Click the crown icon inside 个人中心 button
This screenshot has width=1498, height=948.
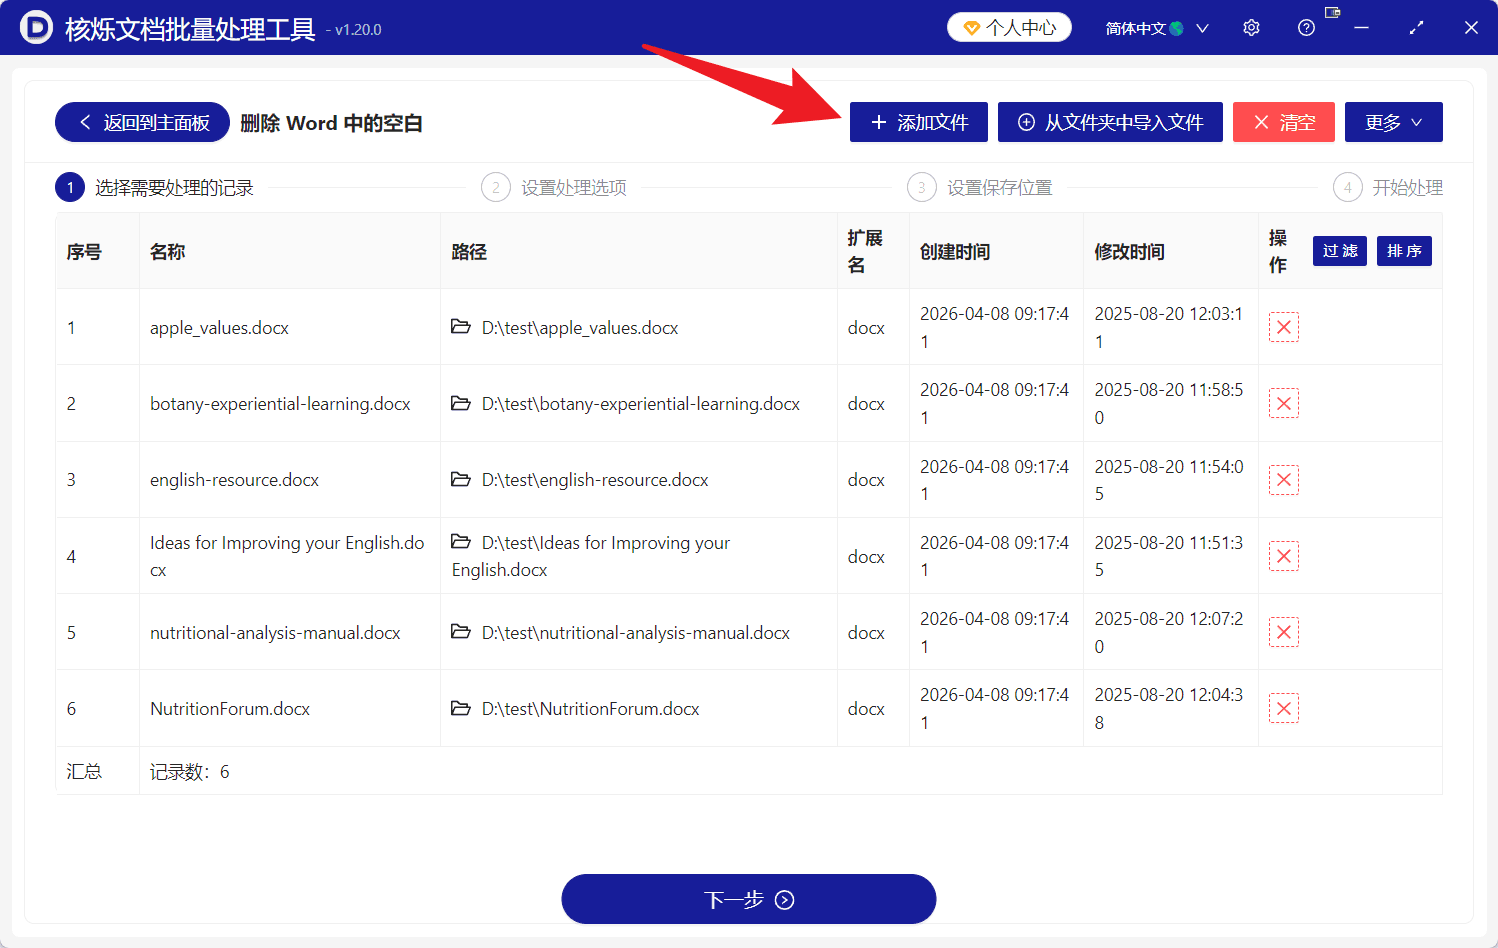[973, 27]
